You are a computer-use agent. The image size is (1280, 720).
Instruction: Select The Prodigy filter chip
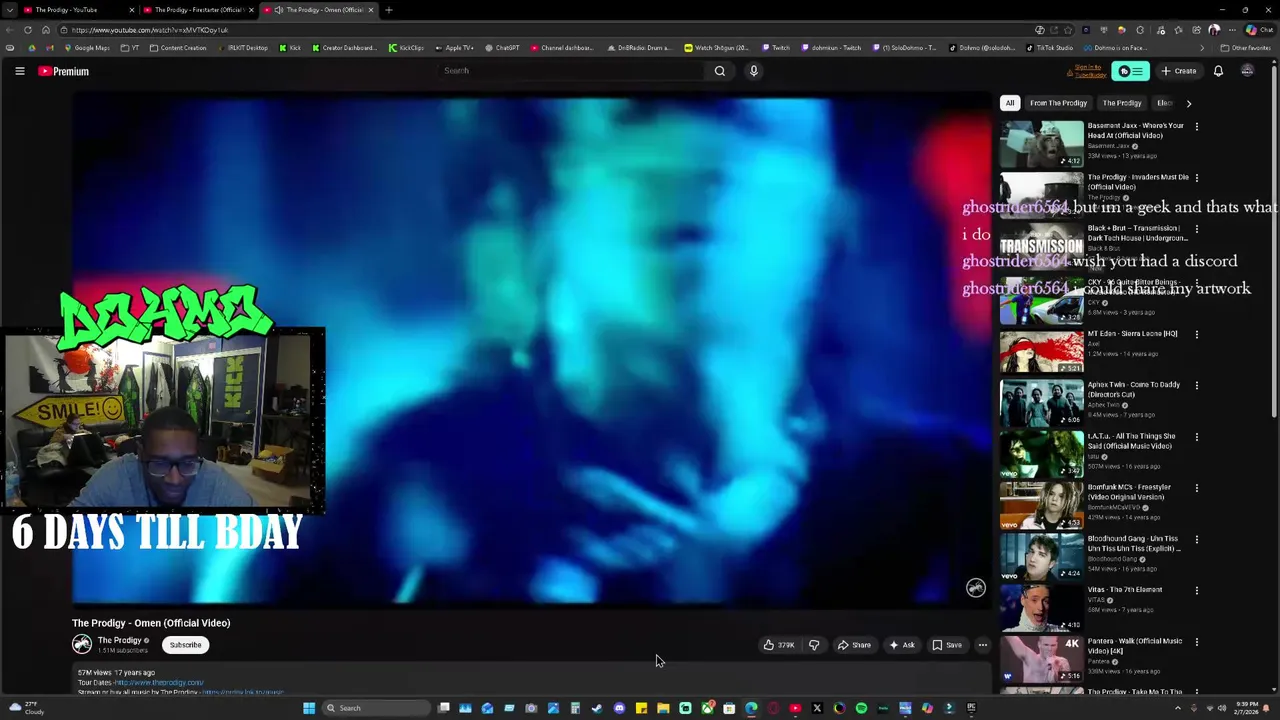click(x=1122, y=103)
